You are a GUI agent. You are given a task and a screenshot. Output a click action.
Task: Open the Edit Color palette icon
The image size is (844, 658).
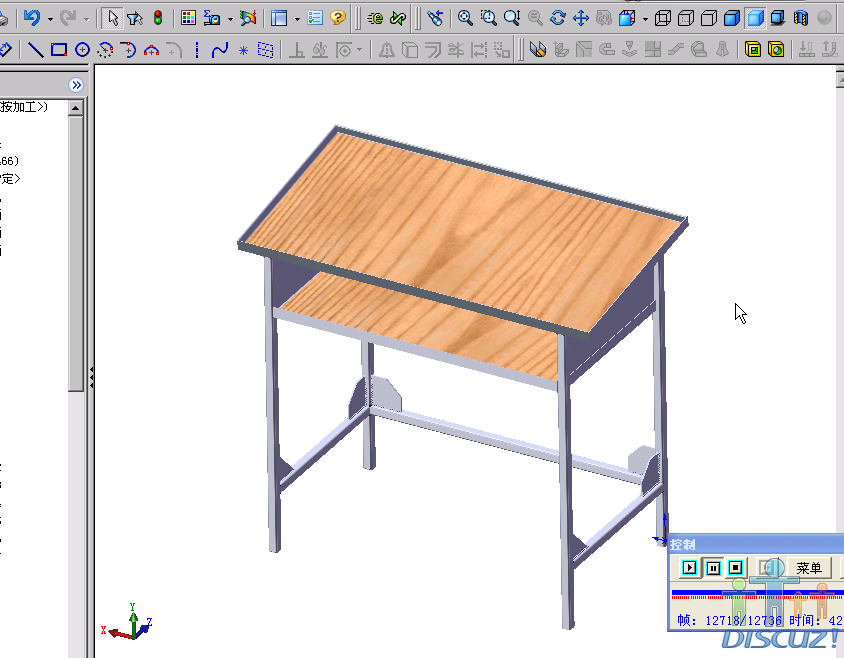pos(188,18)
